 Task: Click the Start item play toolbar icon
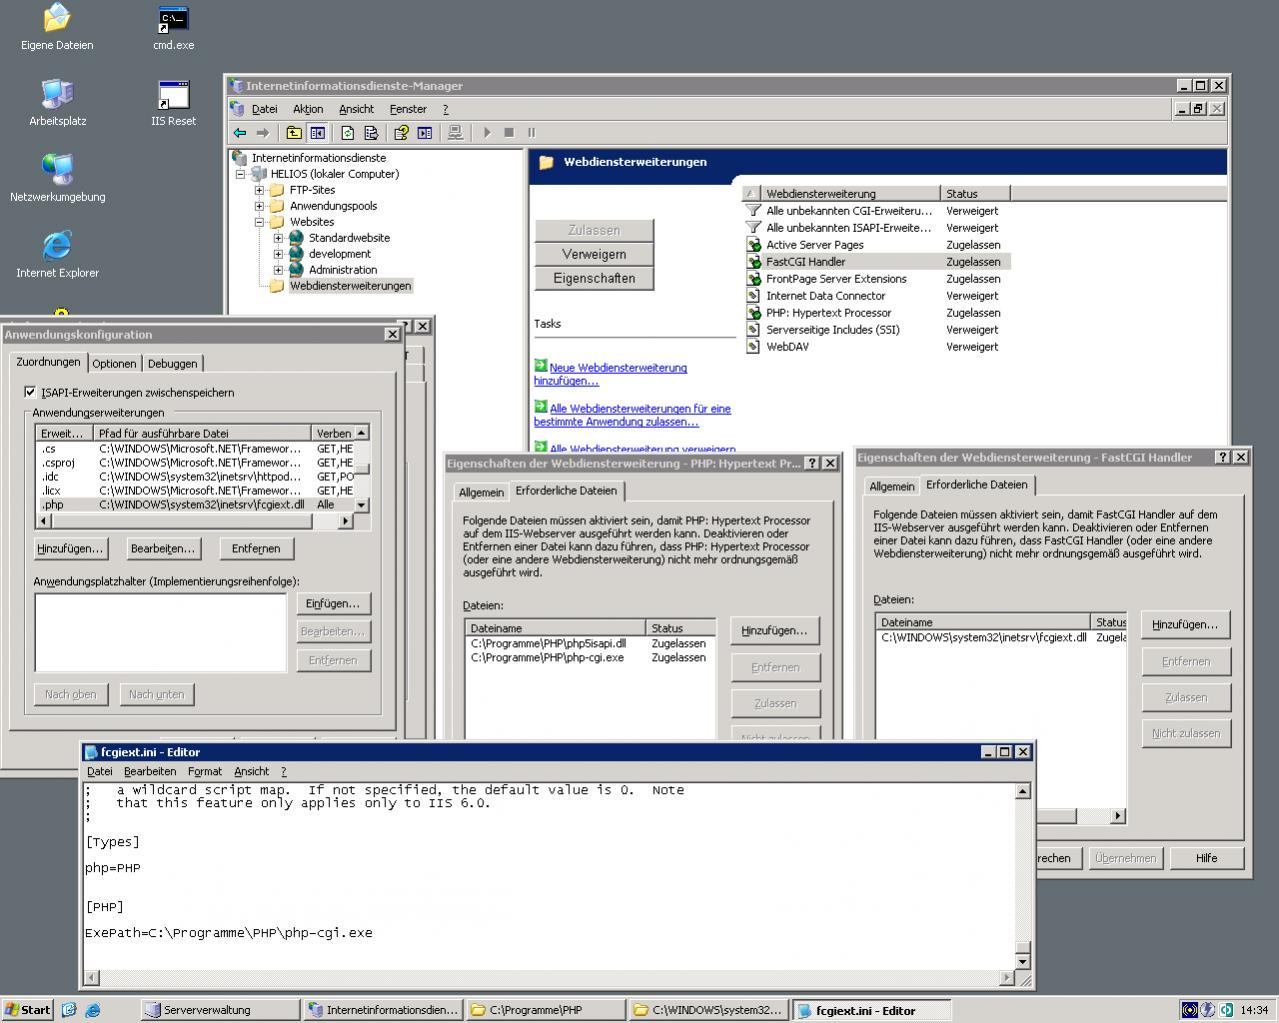pos(487,132)
